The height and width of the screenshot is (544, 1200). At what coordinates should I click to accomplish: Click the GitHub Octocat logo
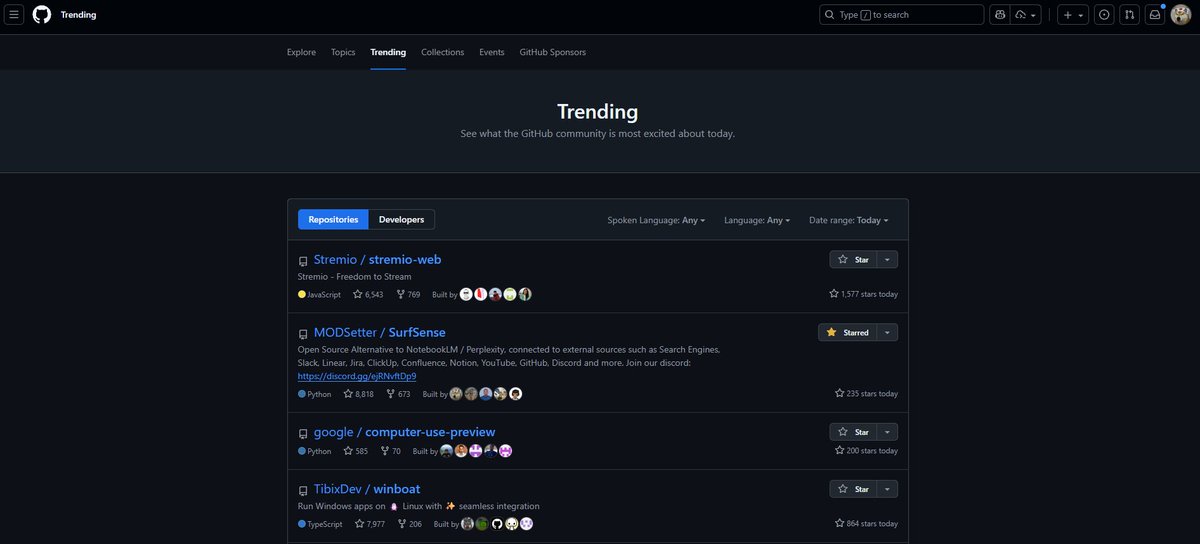(x=42, y=15)
